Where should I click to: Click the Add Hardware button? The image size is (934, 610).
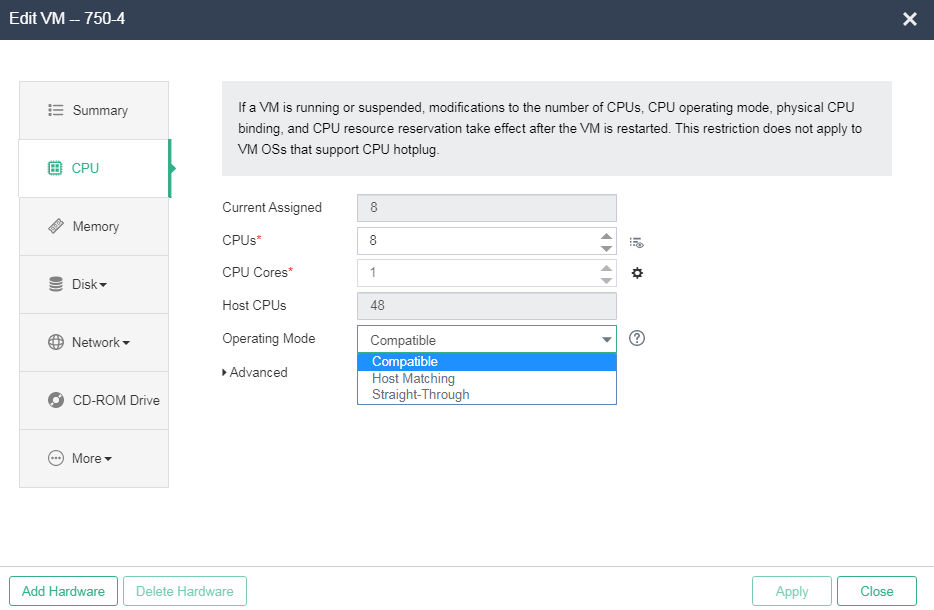[x=63, y=591]
